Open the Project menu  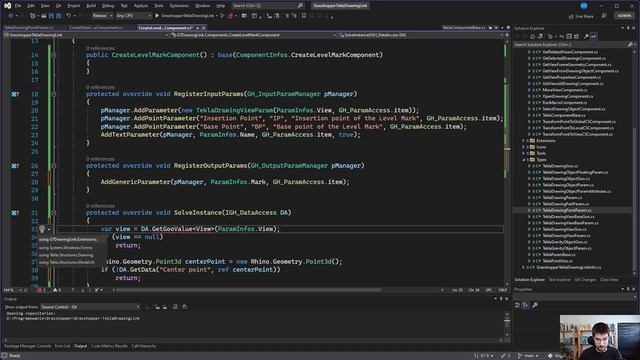[x=74, y=6]
